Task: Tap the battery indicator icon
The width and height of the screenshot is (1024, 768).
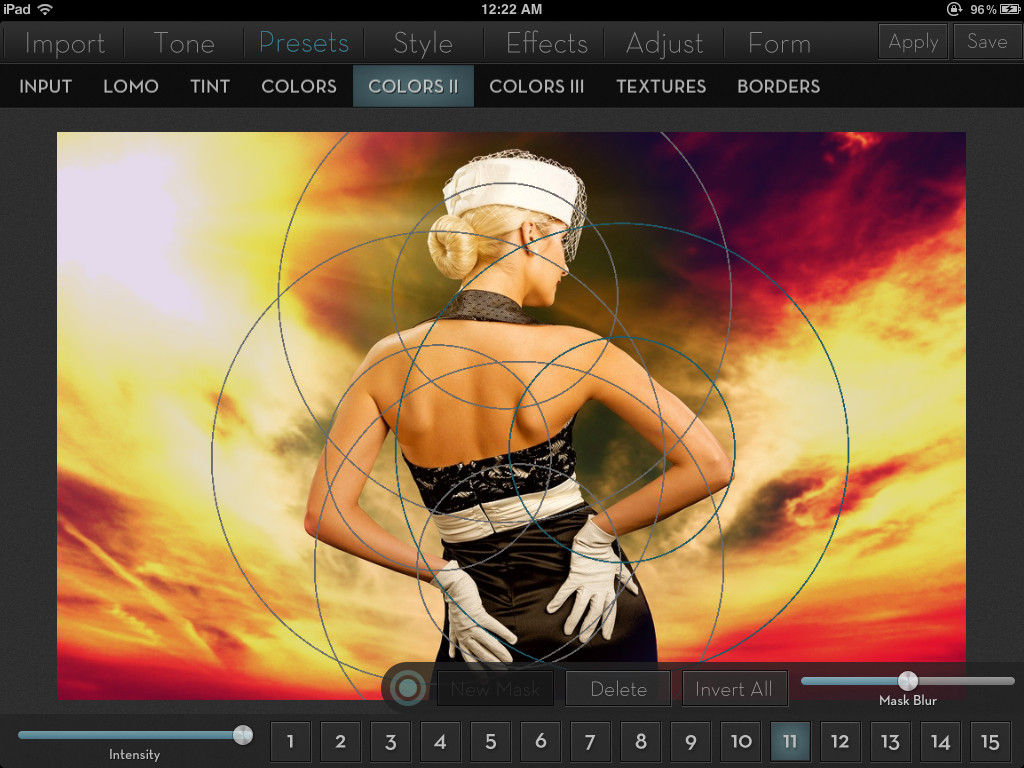Action: click(x=1010, y=9)
